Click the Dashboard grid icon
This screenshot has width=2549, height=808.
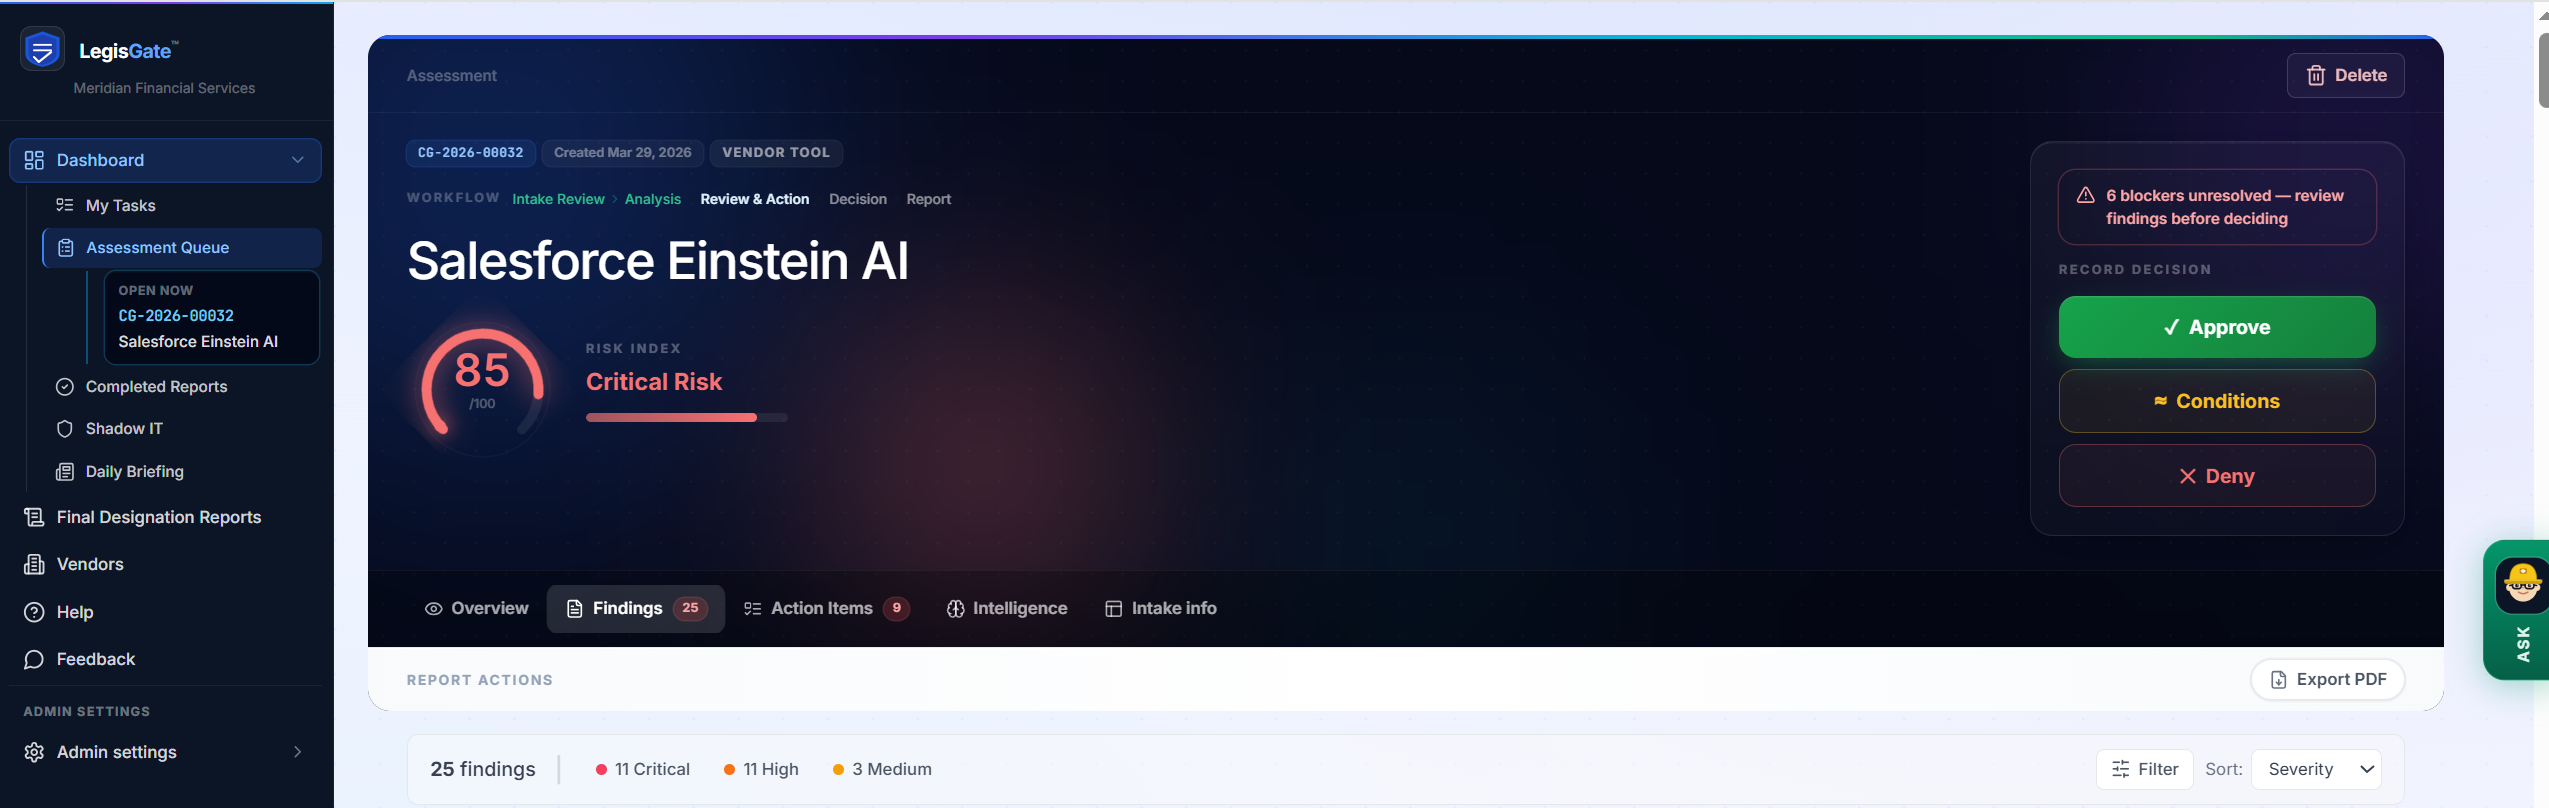click(x=34, y=160)
